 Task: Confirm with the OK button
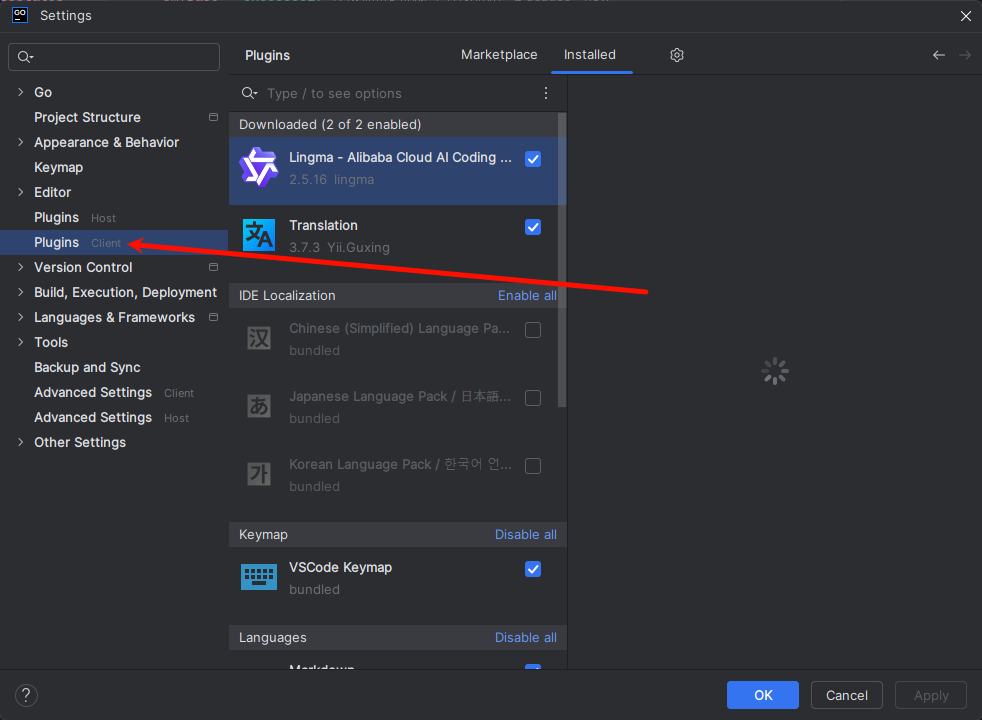762,695
